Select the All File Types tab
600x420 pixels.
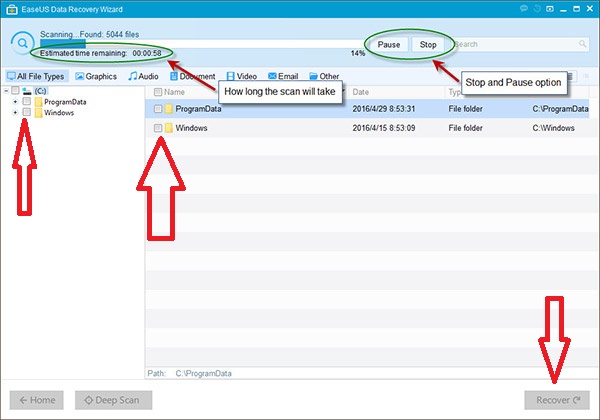tap(36, 76)
